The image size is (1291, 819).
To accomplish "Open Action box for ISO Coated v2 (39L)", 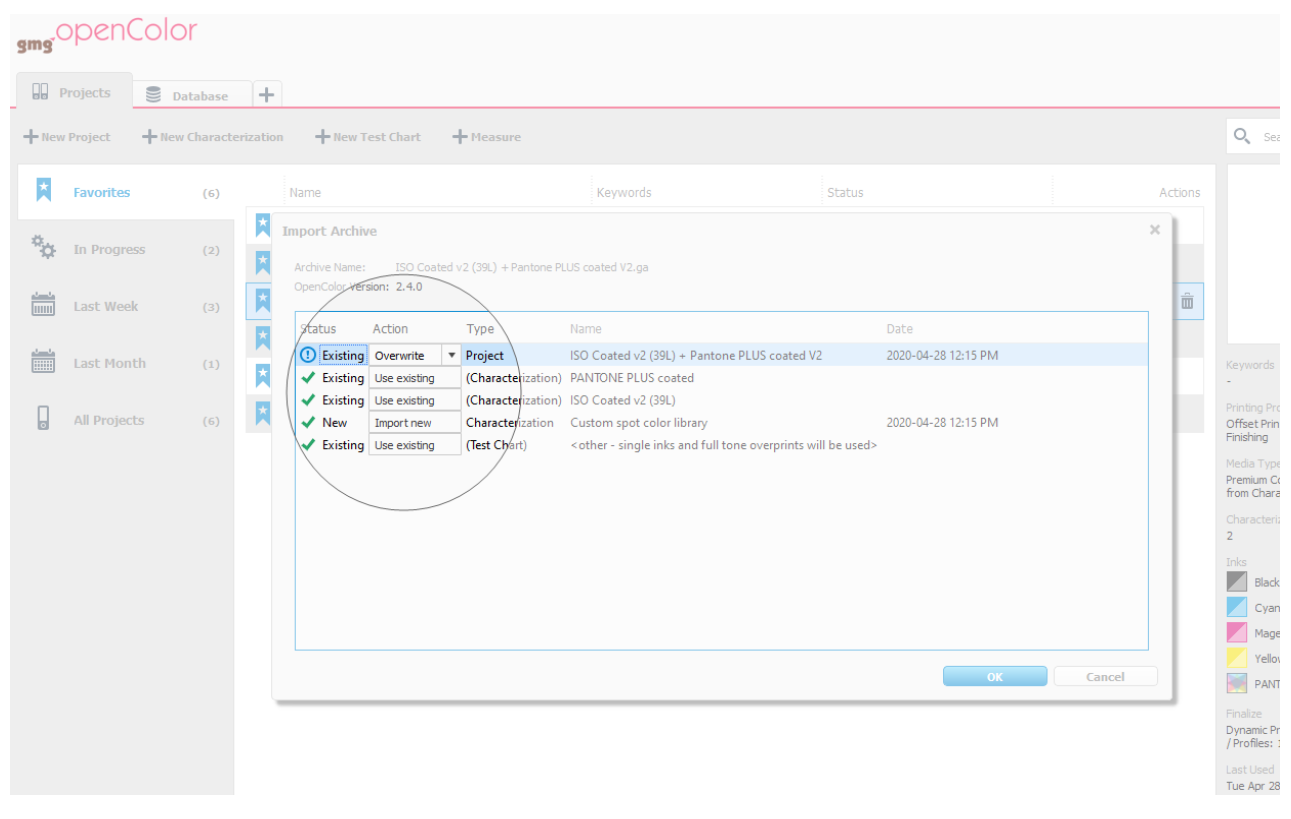I will [x=415, y=400].
